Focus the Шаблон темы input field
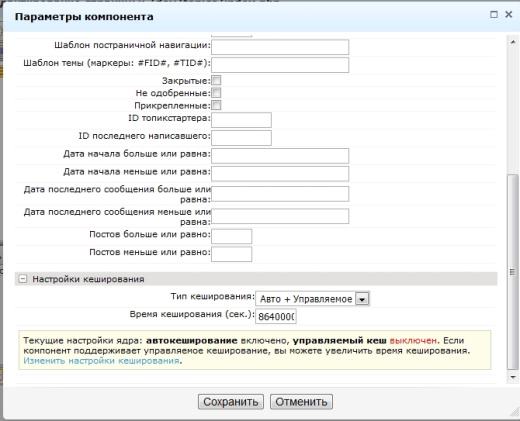The height and width of the screenshot is (421, 520). [280, 65]
